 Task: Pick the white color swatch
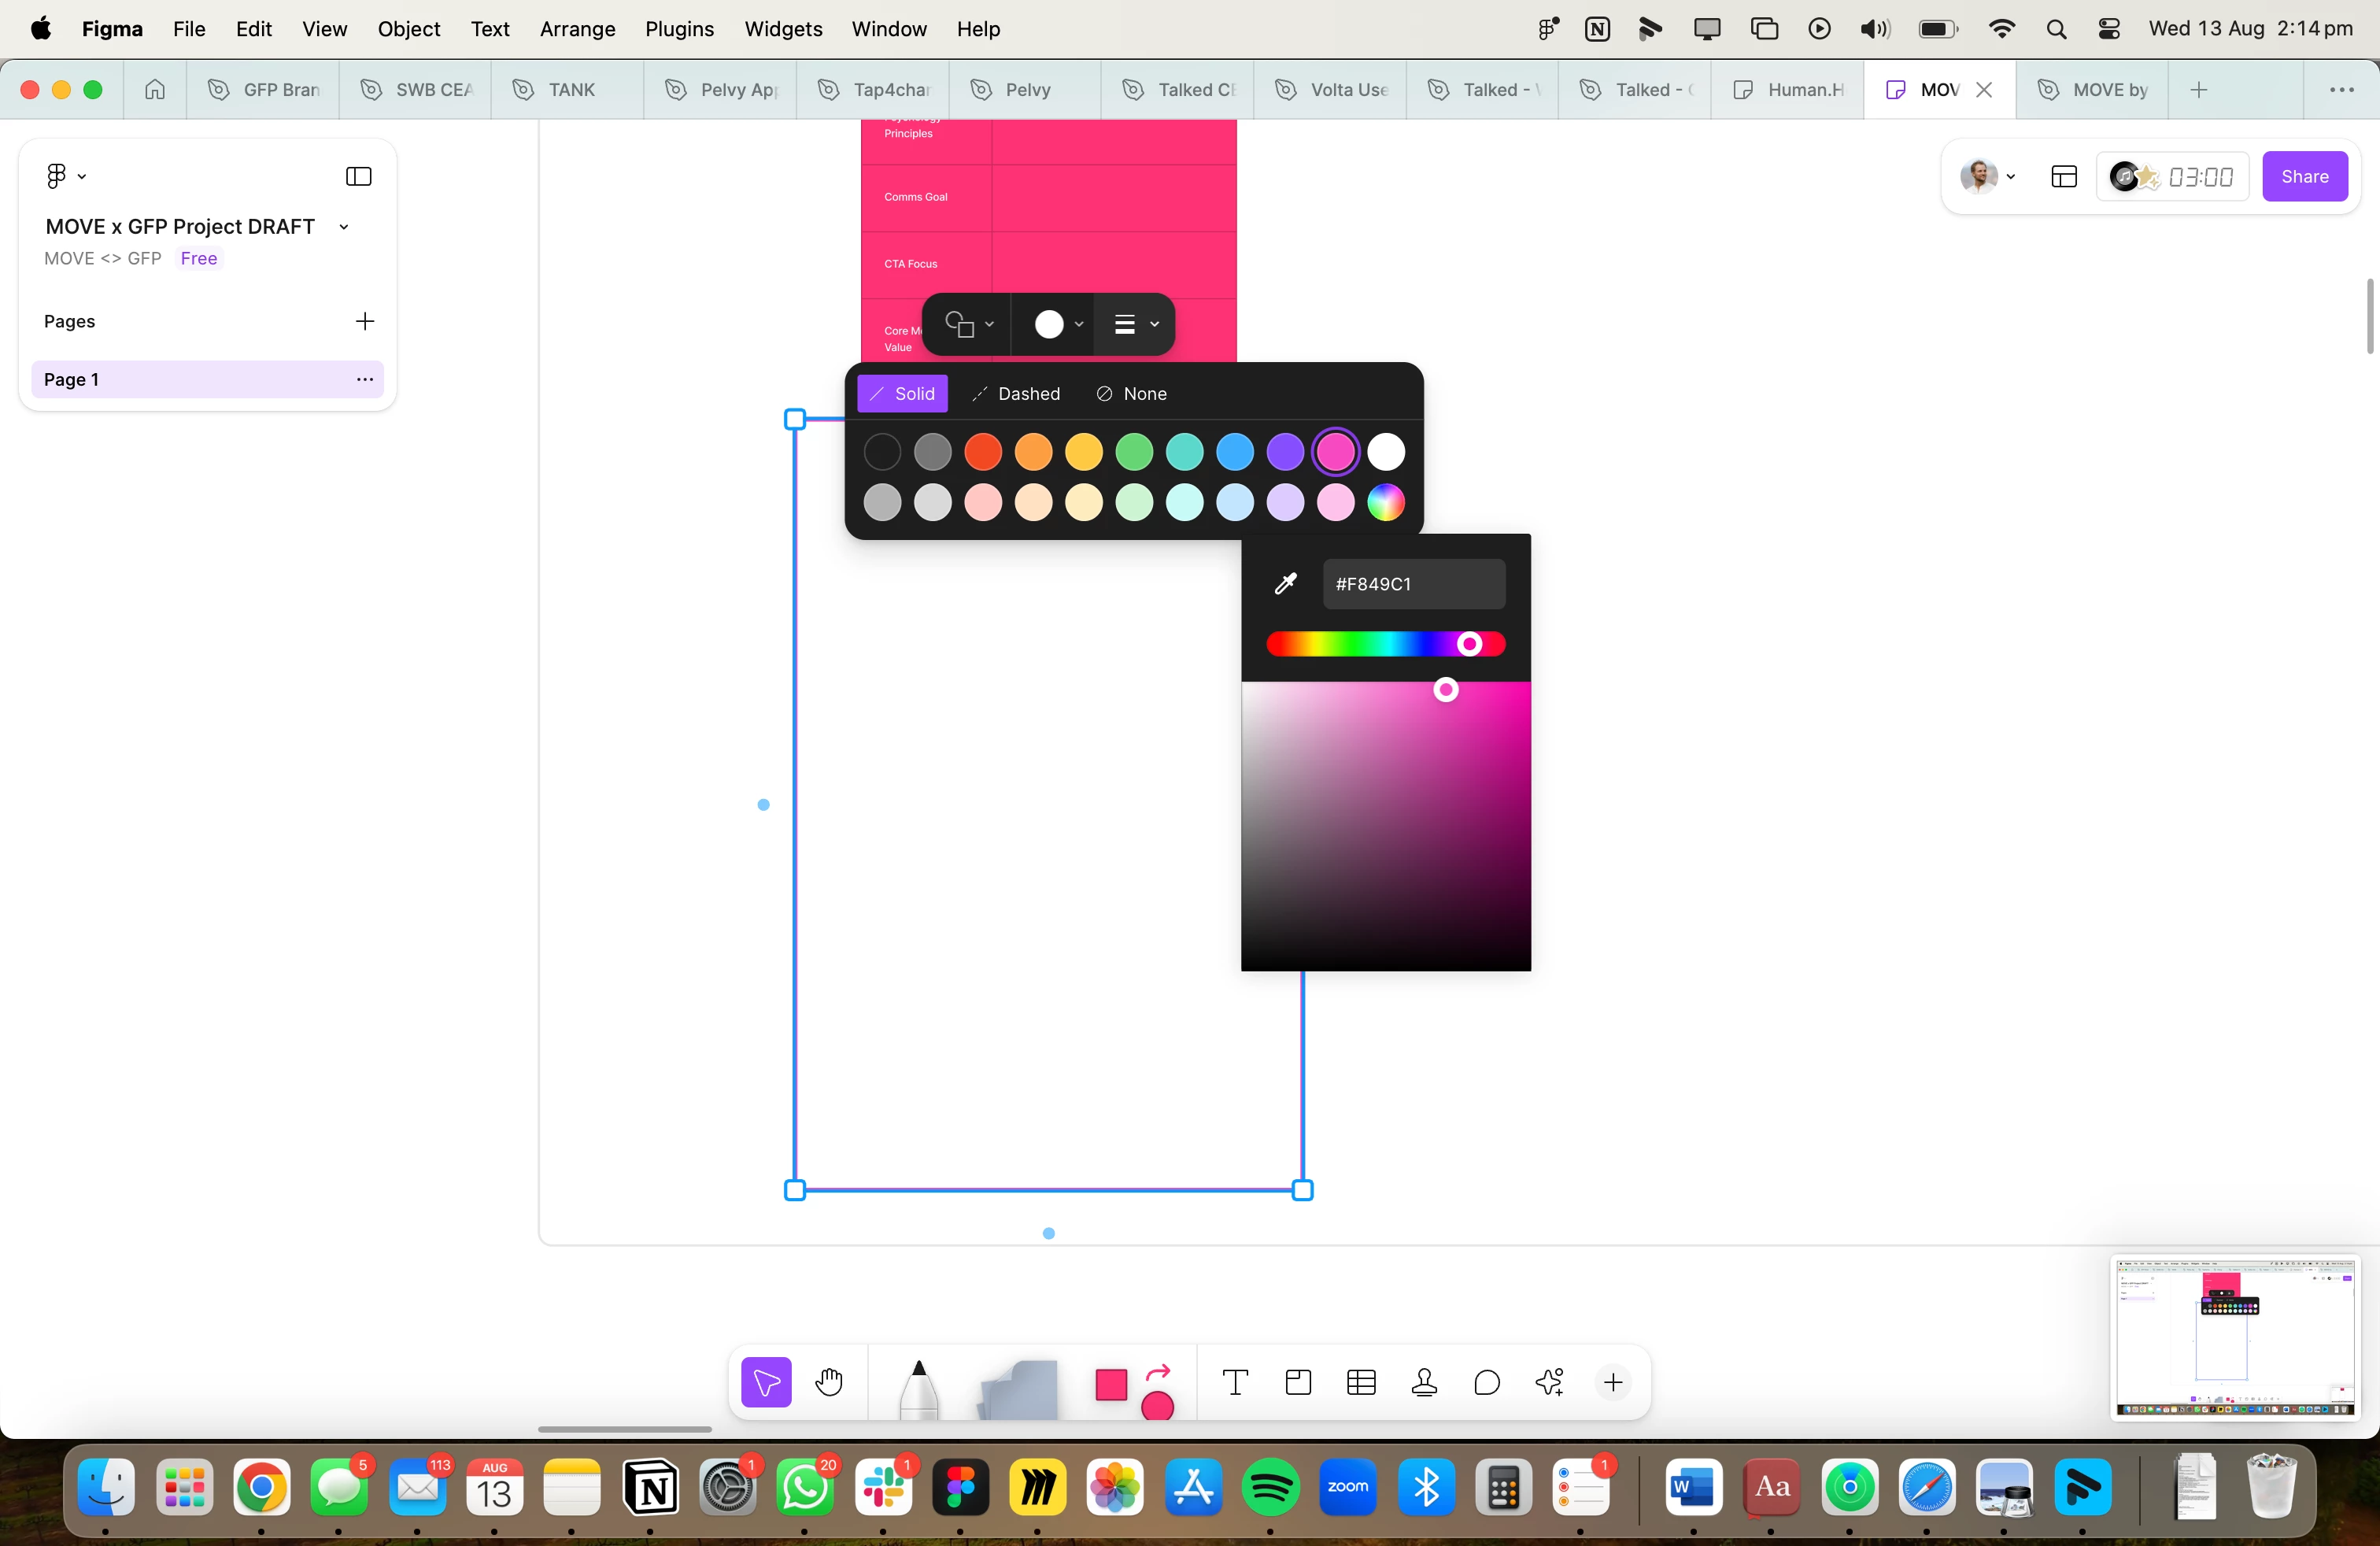[x=1386, y=452]
